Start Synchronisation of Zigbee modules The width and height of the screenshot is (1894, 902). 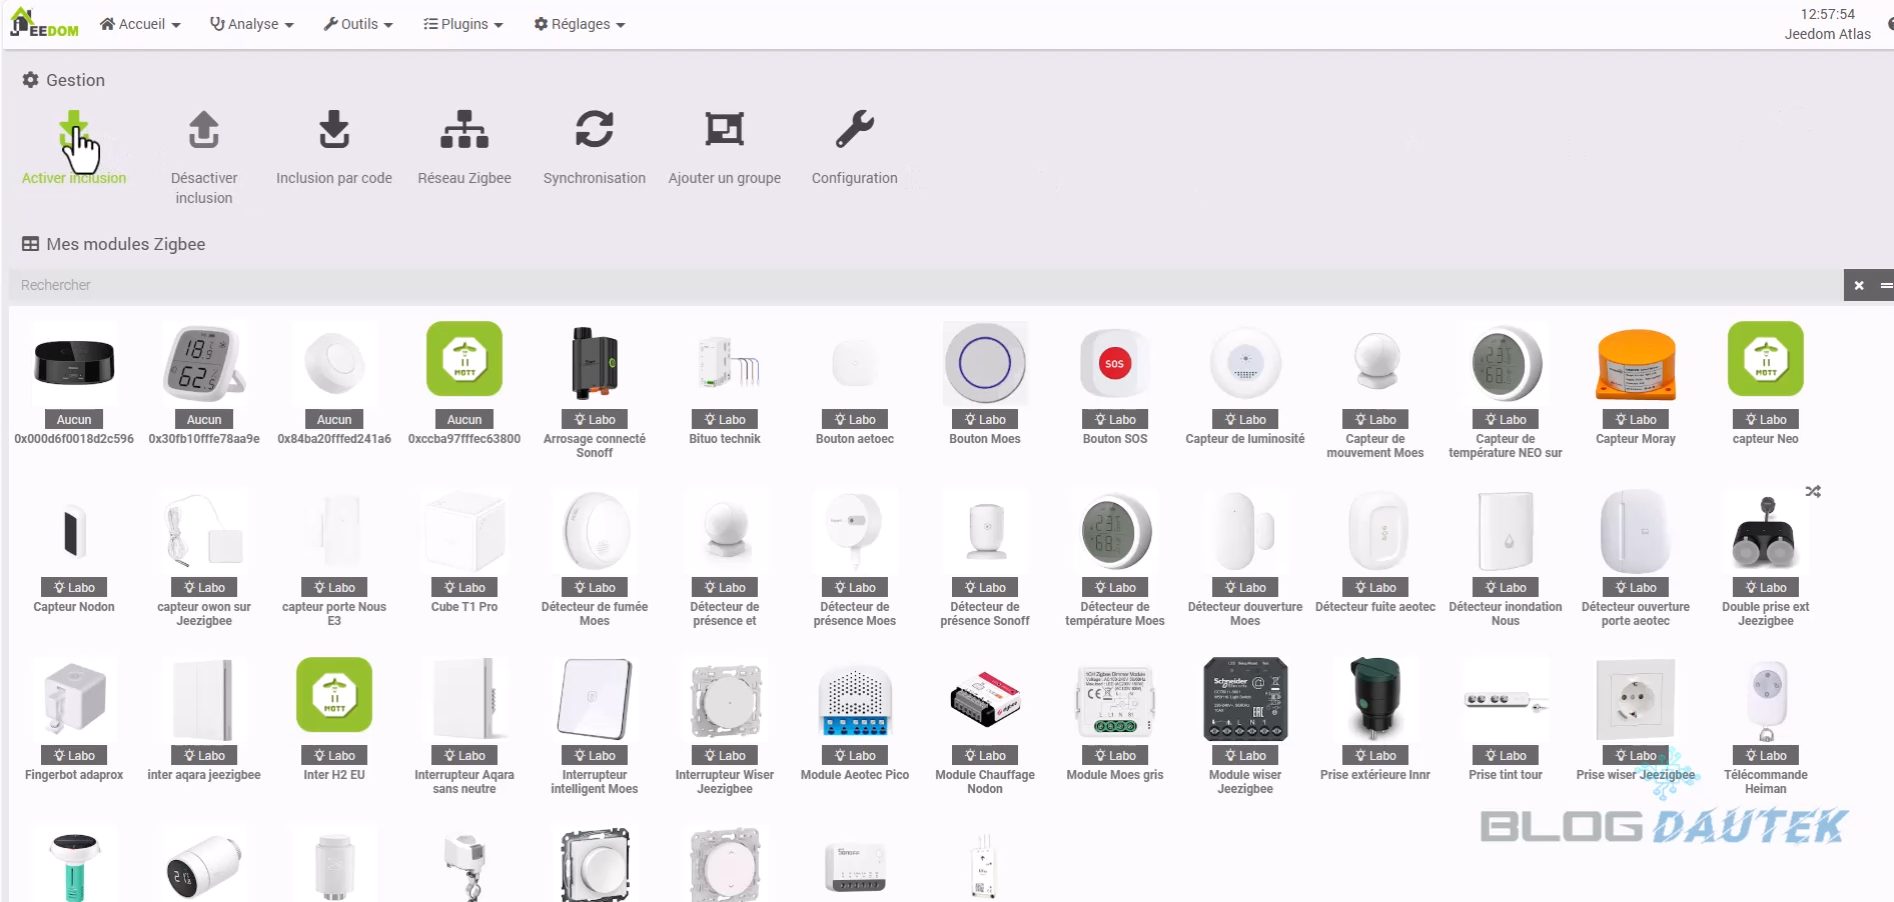point(594,130)
